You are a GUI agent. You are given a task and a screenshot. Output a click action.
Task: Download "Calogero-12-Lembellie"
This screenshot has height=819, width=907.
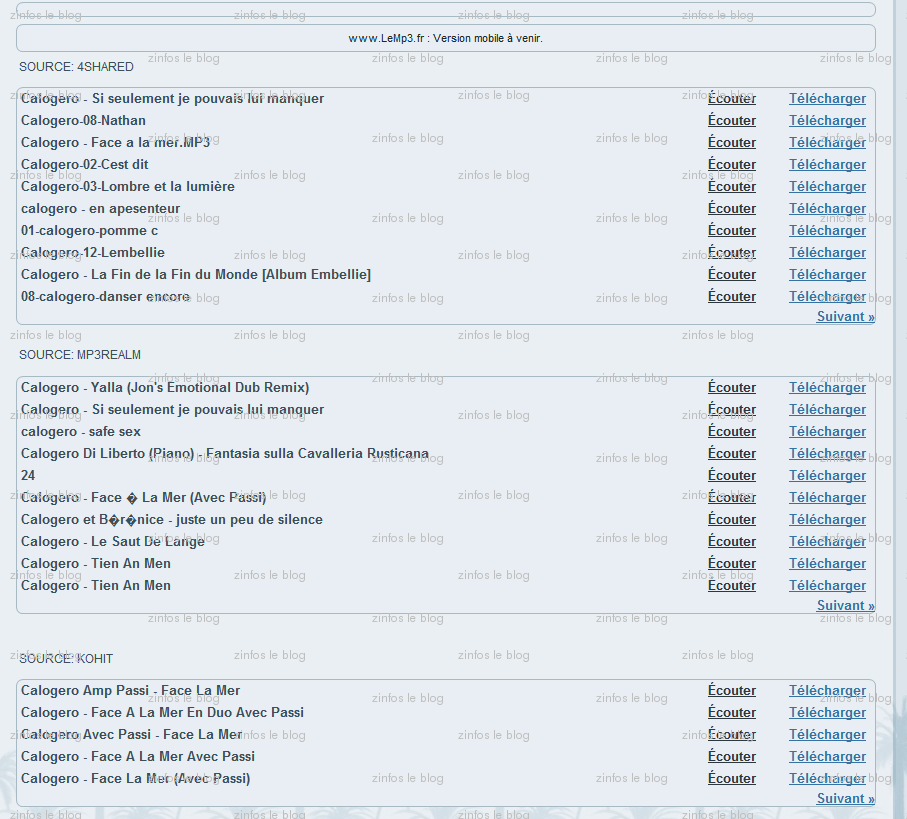tap(827, 252)
